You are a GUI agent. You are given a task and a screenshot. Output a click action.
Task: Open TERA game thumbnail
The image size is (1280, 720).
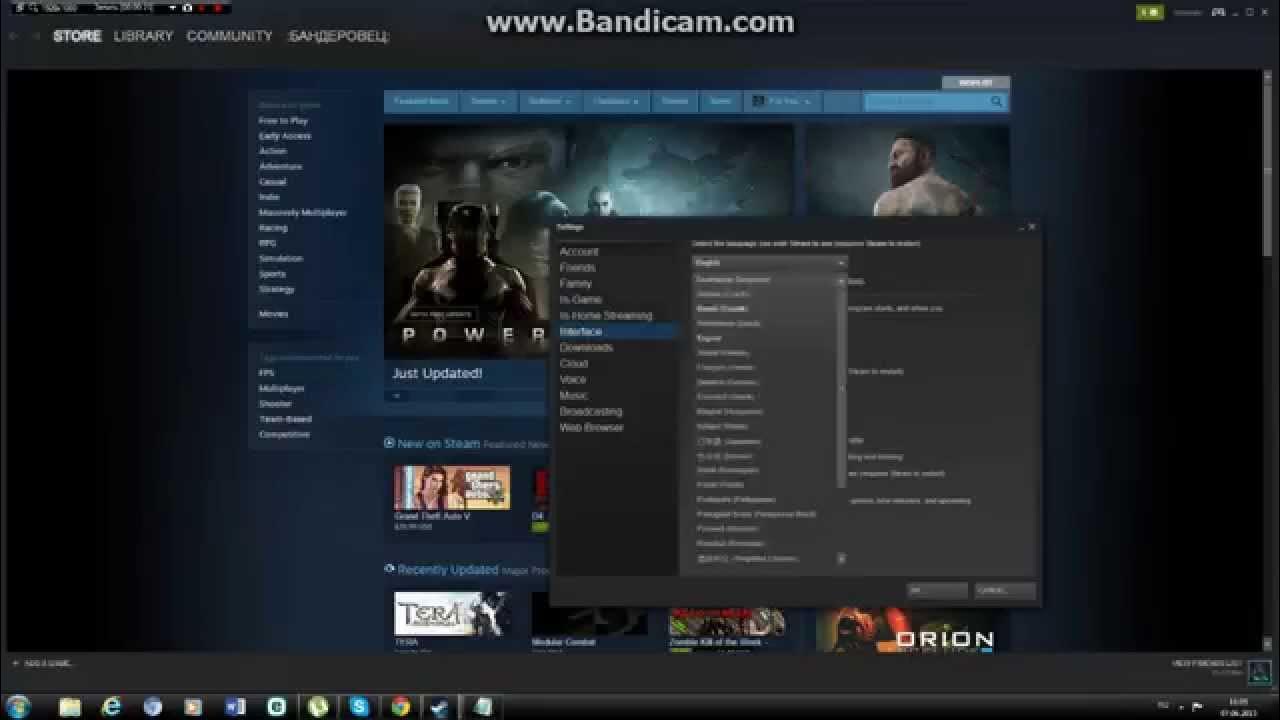click(452, 614)
